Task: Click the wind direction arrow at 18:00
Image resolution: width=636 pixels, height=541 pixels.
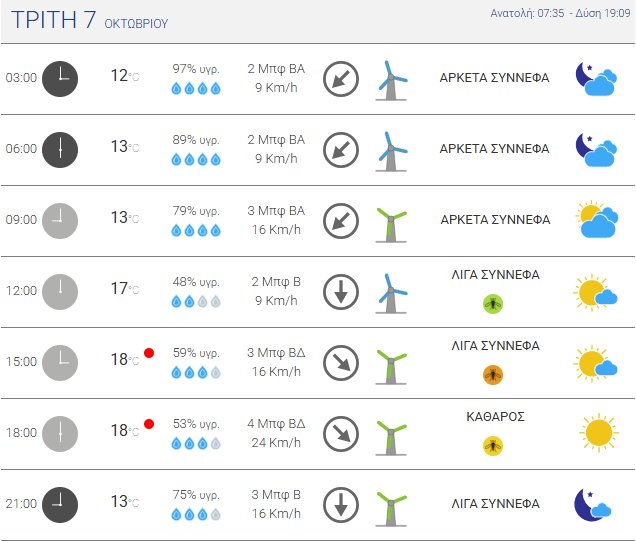Action: click(341, 433)
